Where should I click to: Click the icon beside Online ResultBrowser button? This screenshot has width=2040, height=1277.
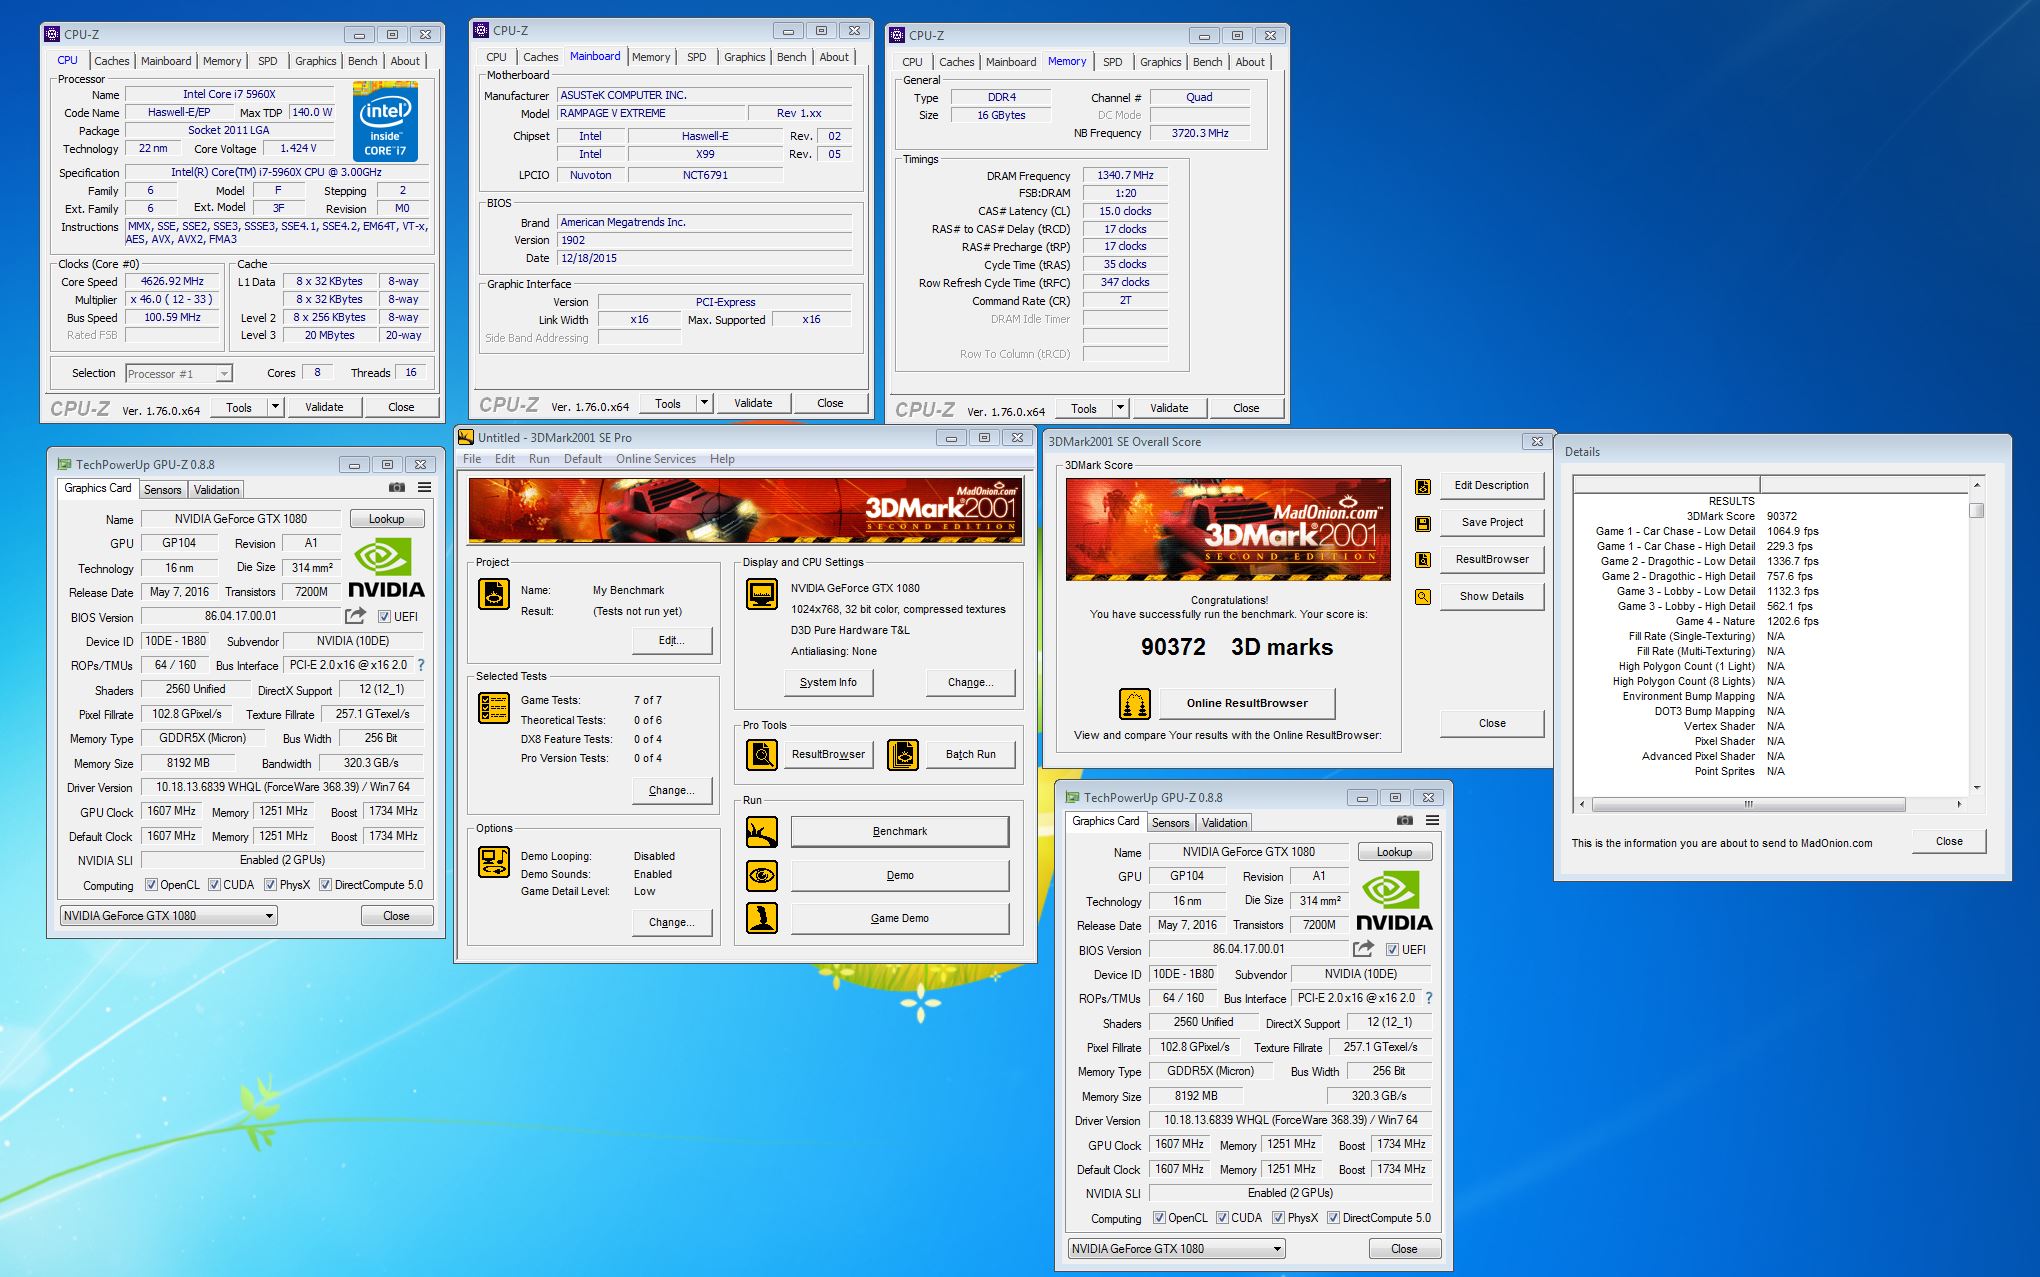click(x=1135, y=704)
